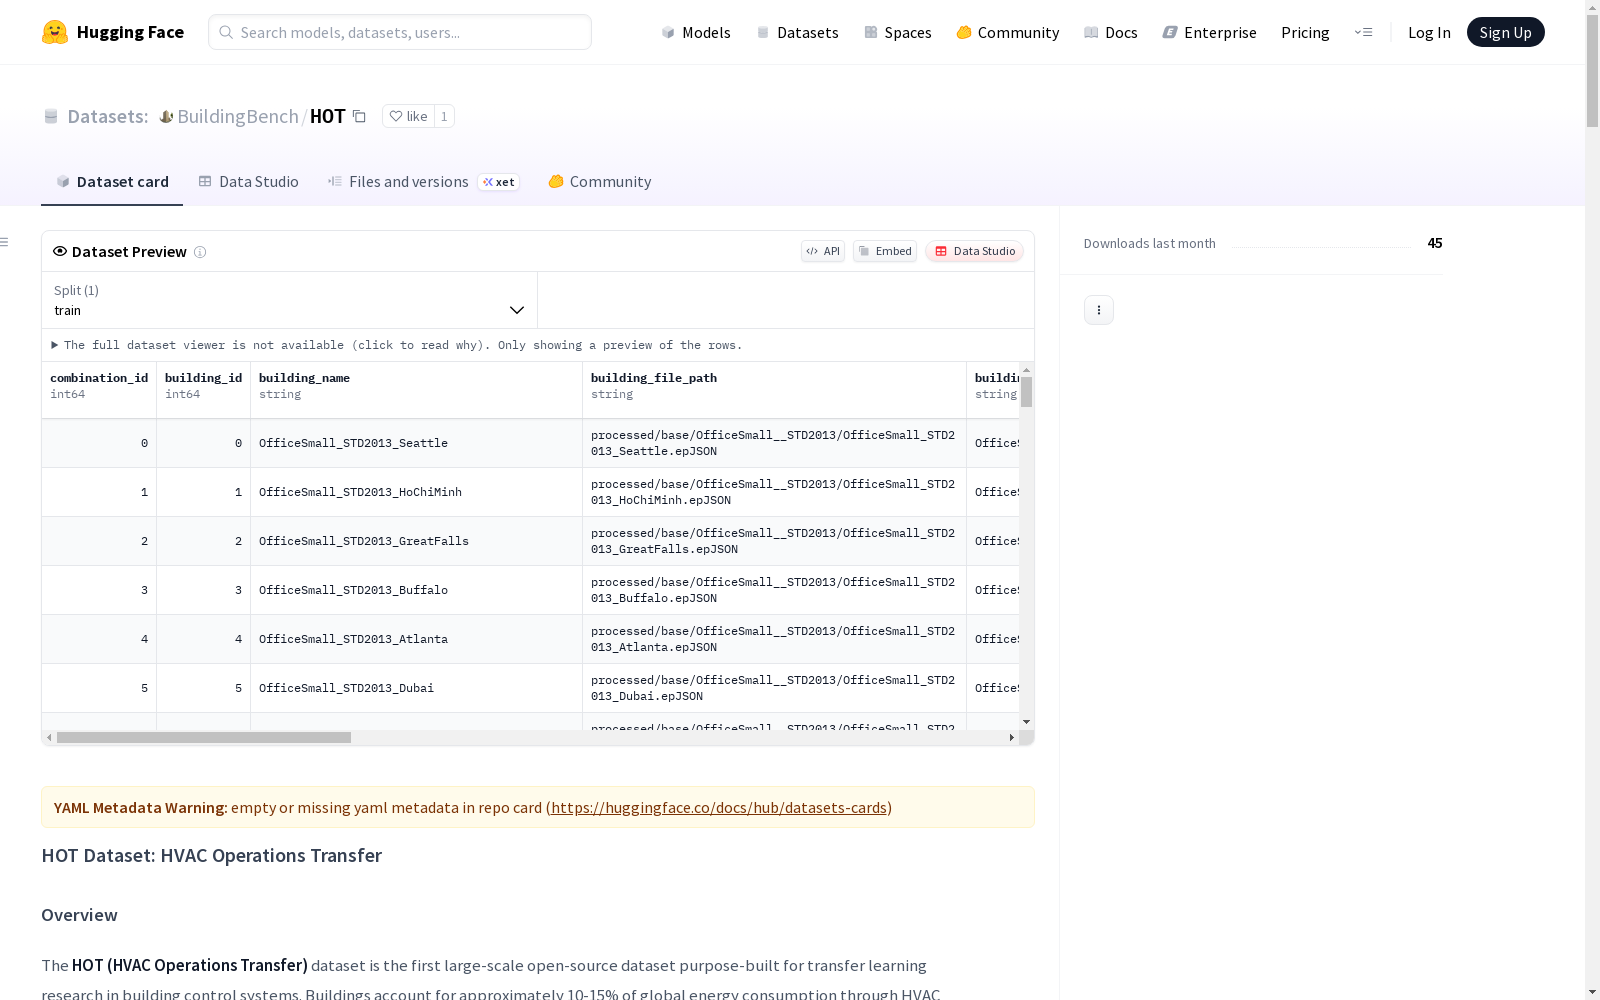Open Spaces in the top navigation
1600x1000 pixels.
click(898, 32)
